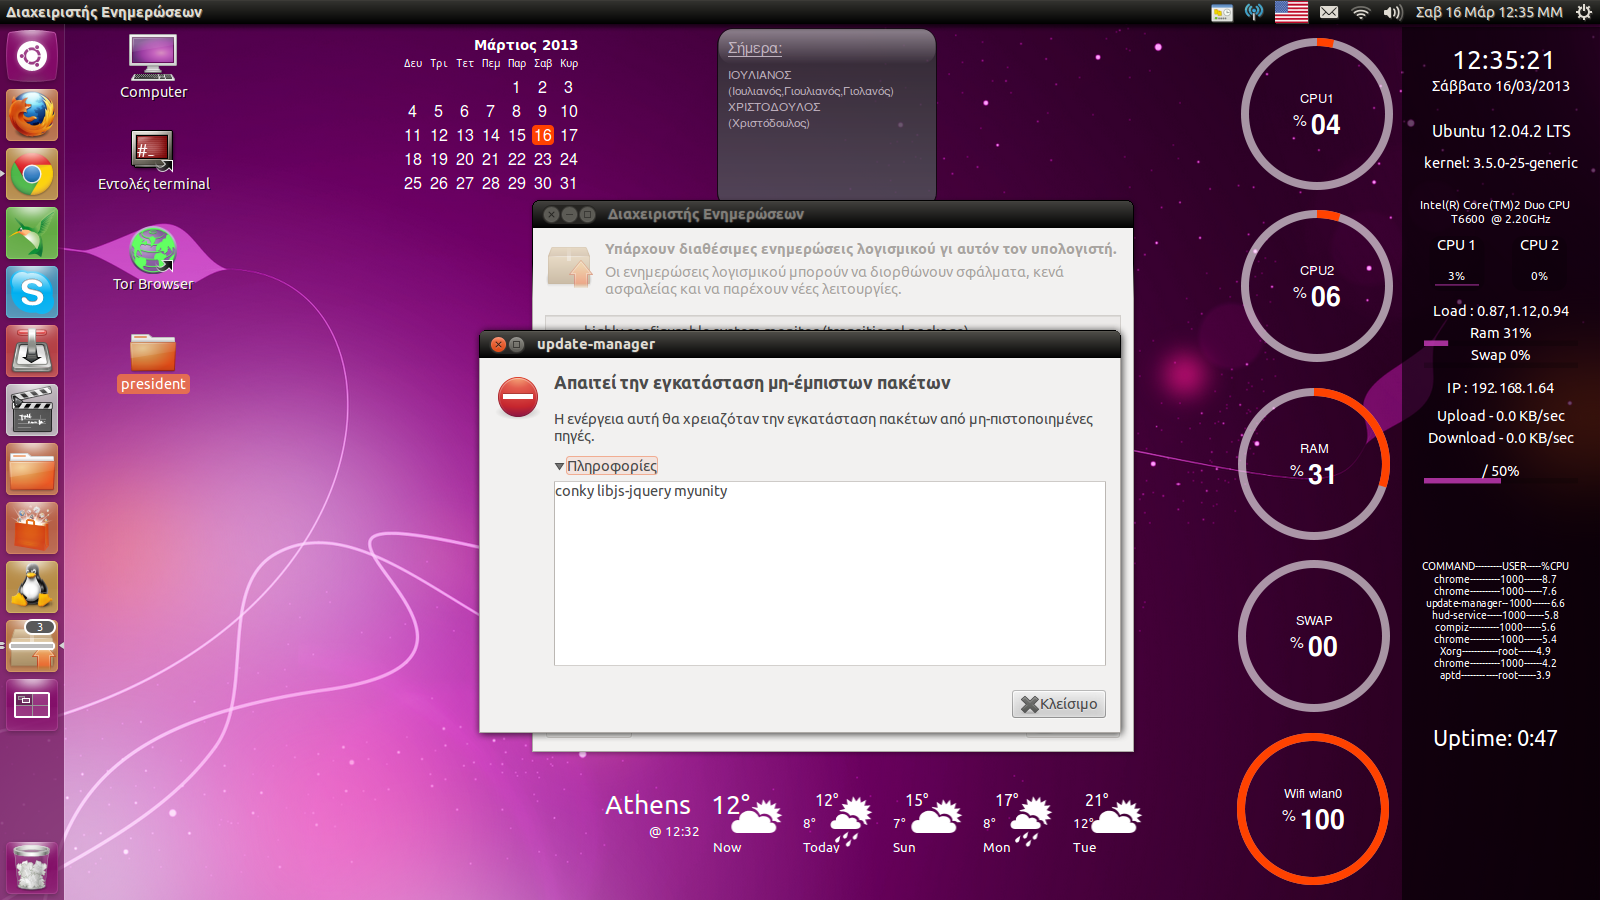
Task: Click the Wi-Fi network indicator
Action: 1360,12
